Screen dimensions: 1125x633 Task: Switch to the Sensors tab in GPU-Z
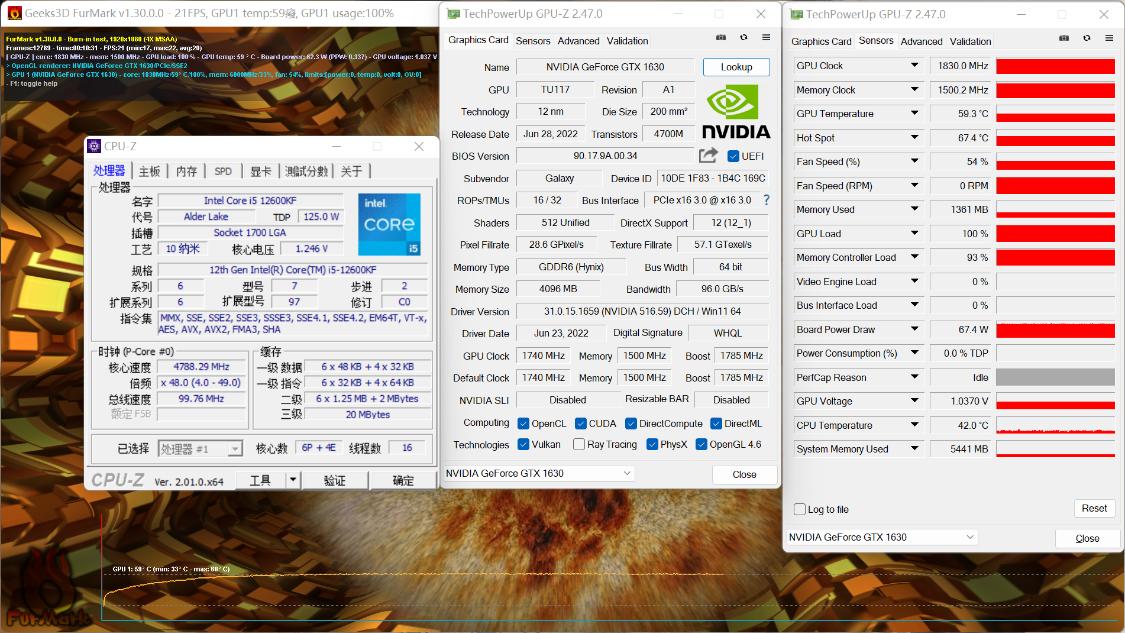click(533, 40)
